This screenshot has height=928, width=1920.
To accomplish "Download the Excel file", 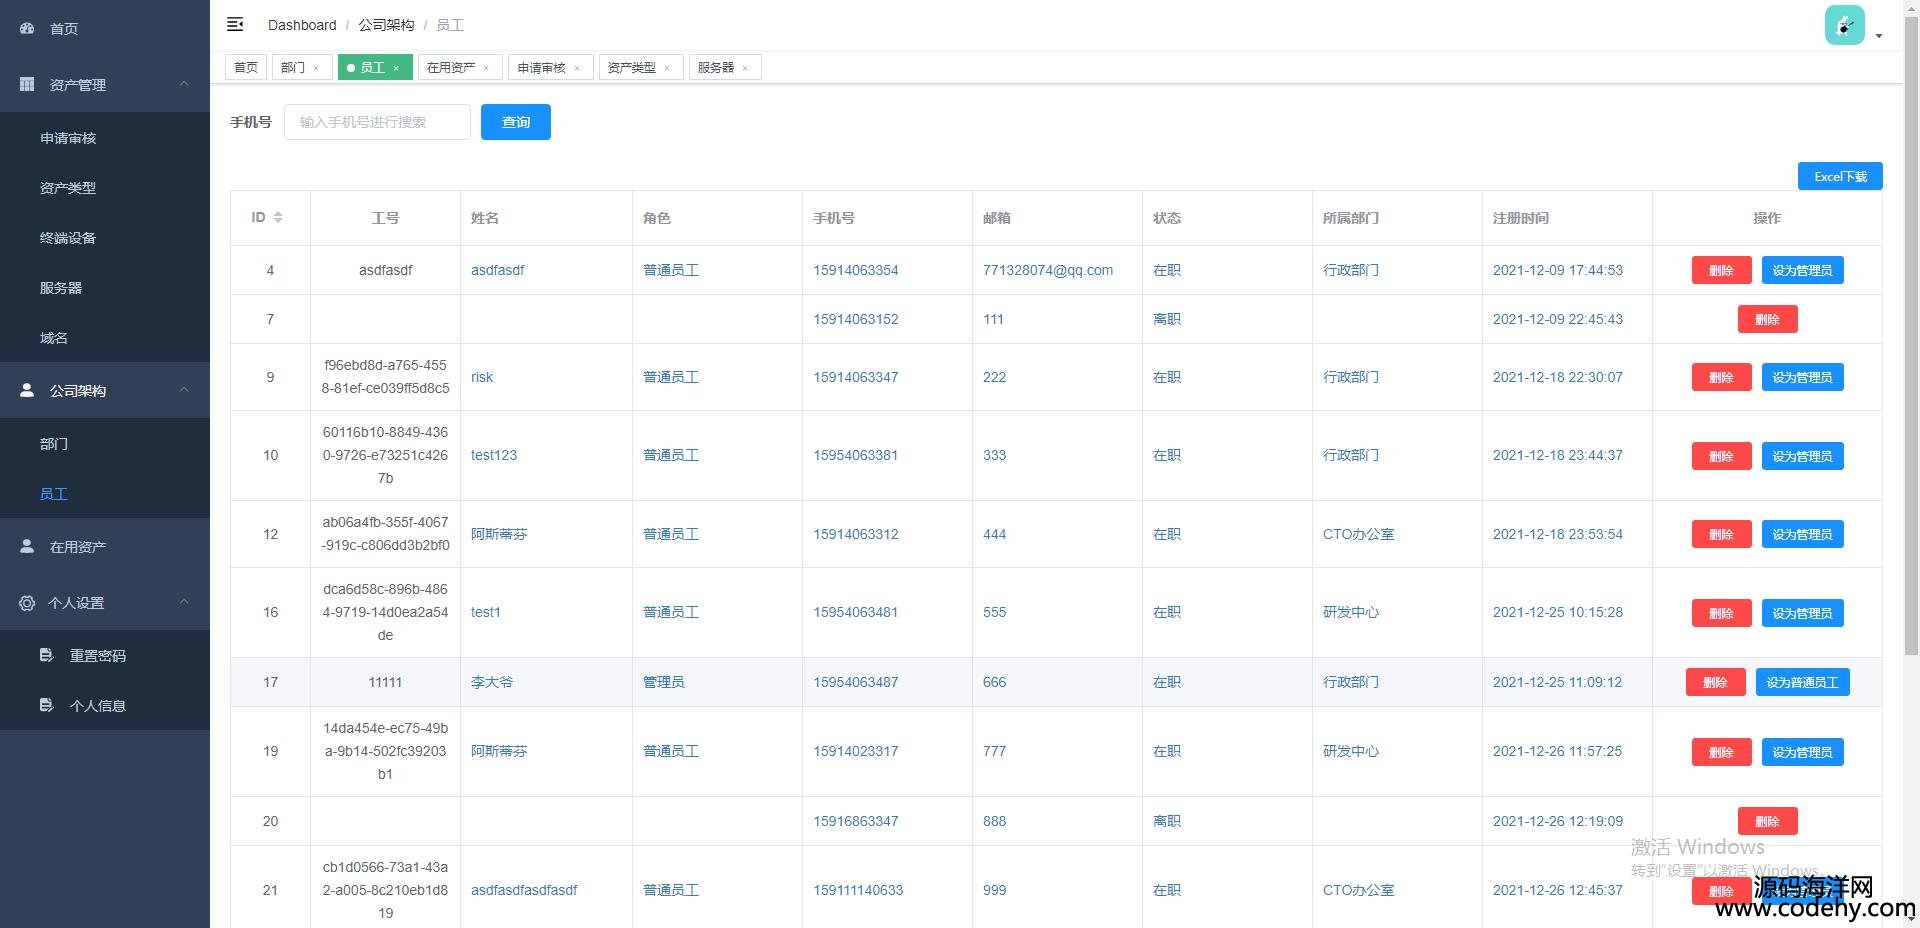I will click(1839, 177).
